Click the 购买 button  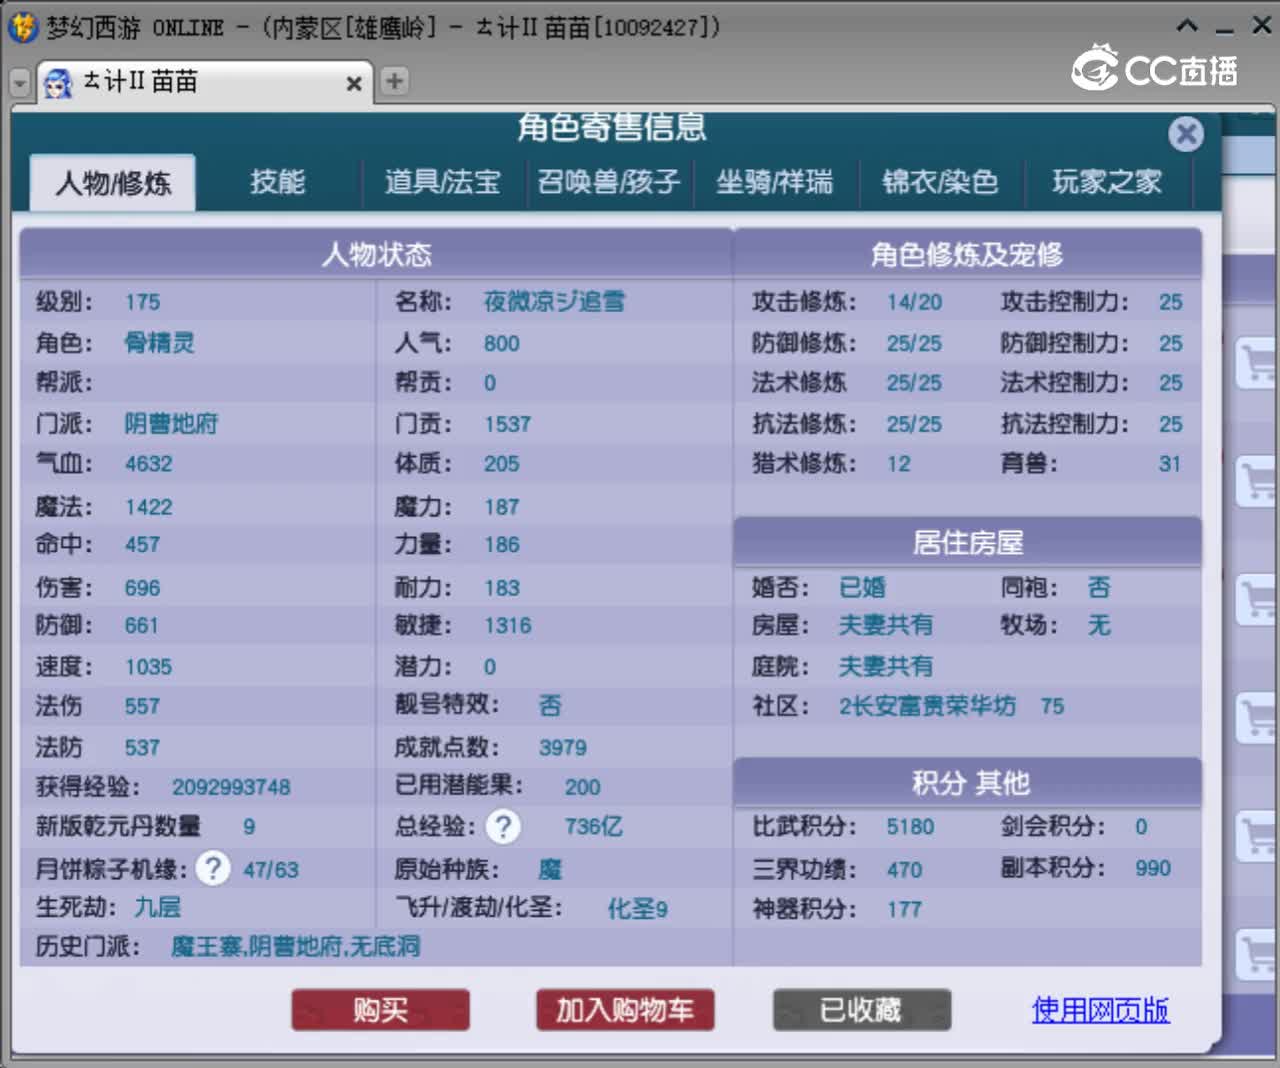click(x=381, y=1010)
